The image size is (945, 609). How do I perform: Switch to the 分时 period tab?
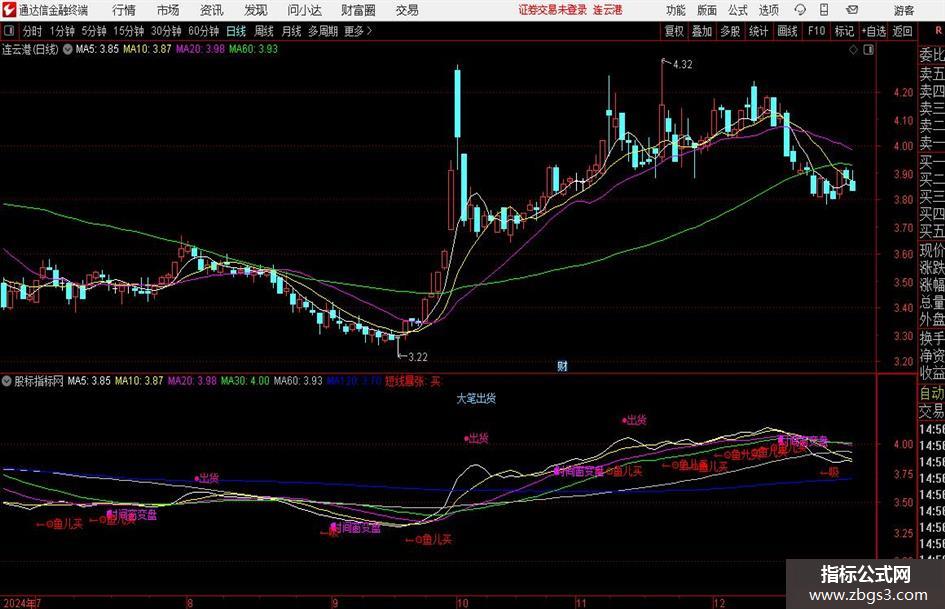click(x=32, y=31)
